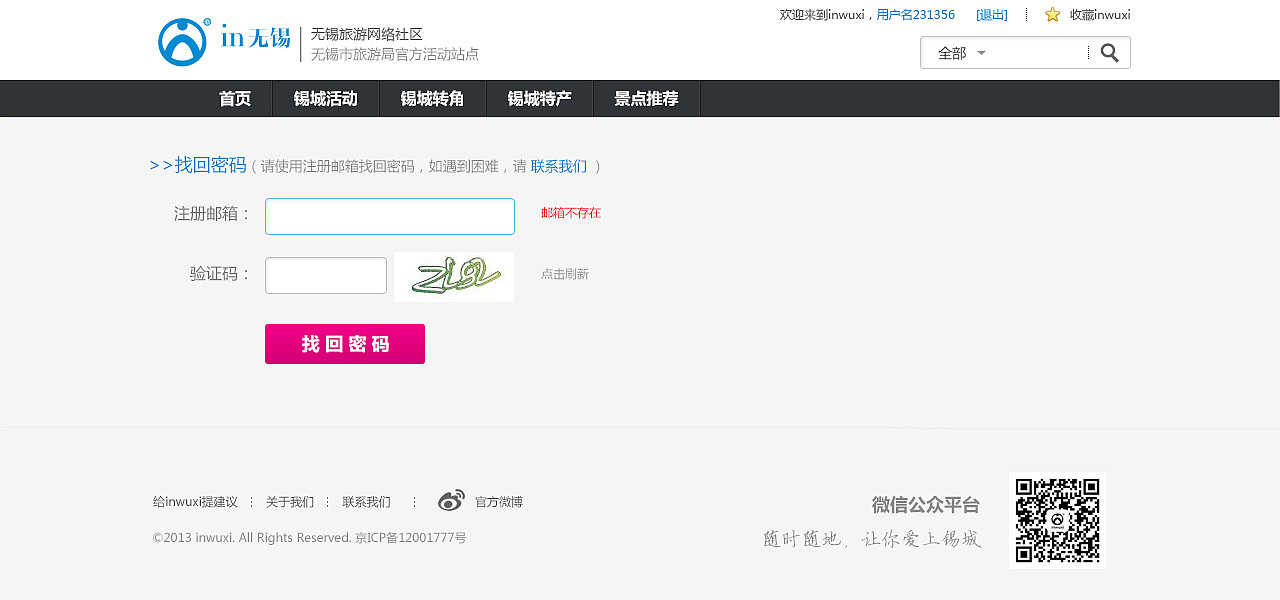Open the 锡城活动 navigation tab

coord(325,98)
